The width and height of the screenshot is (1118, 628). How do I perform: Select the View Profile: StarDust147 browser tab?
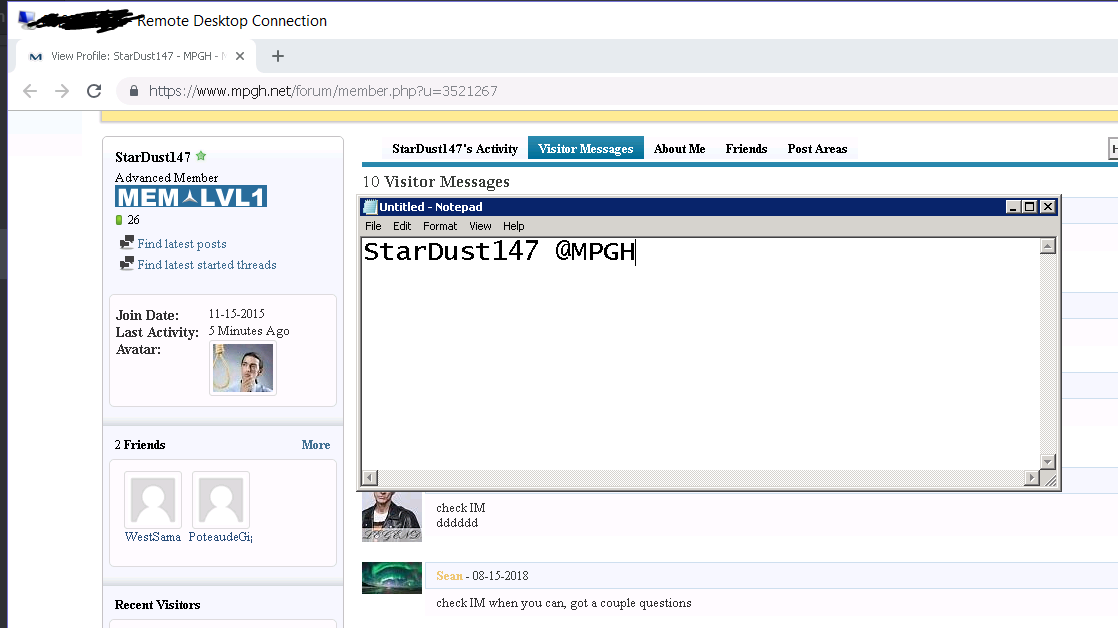135,56
